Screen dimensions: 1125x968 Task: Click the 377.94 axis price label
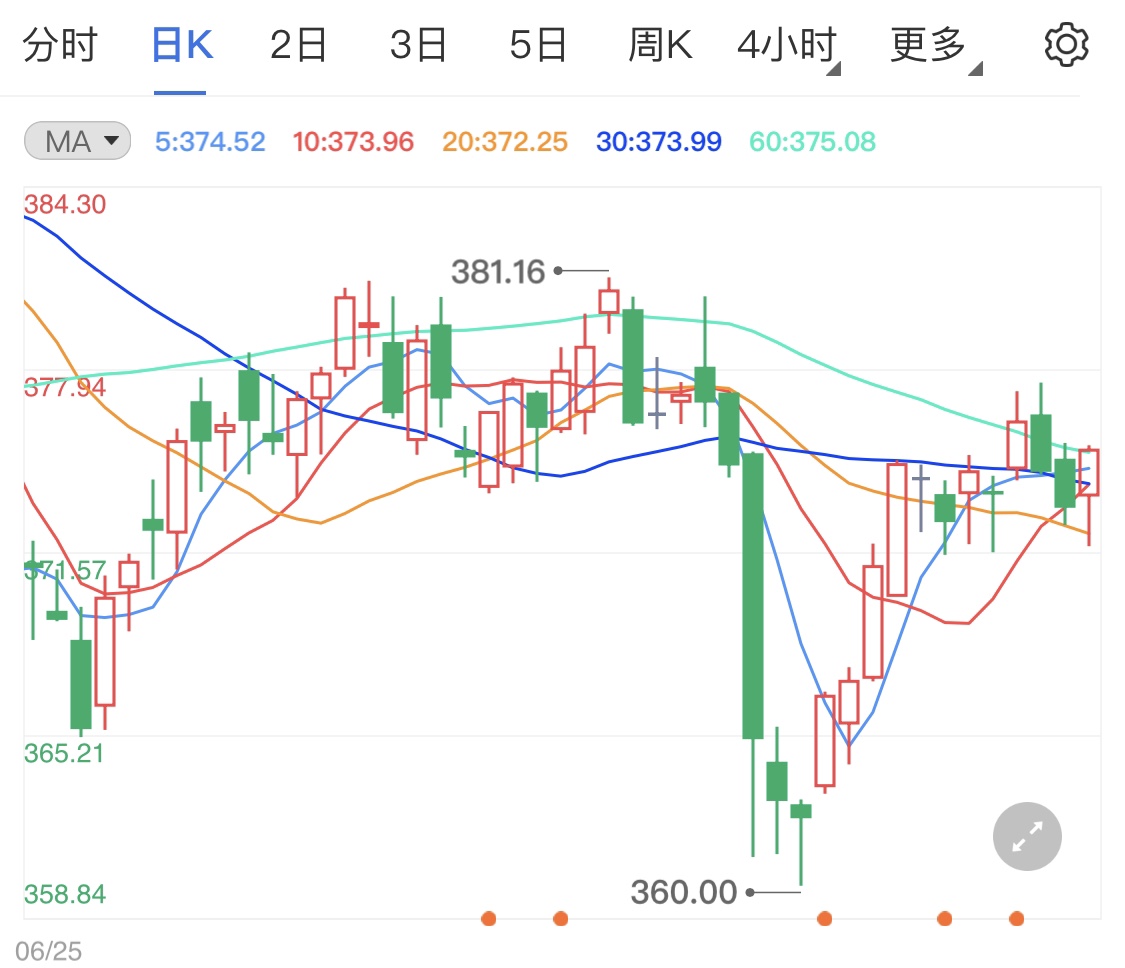(65, 387)
